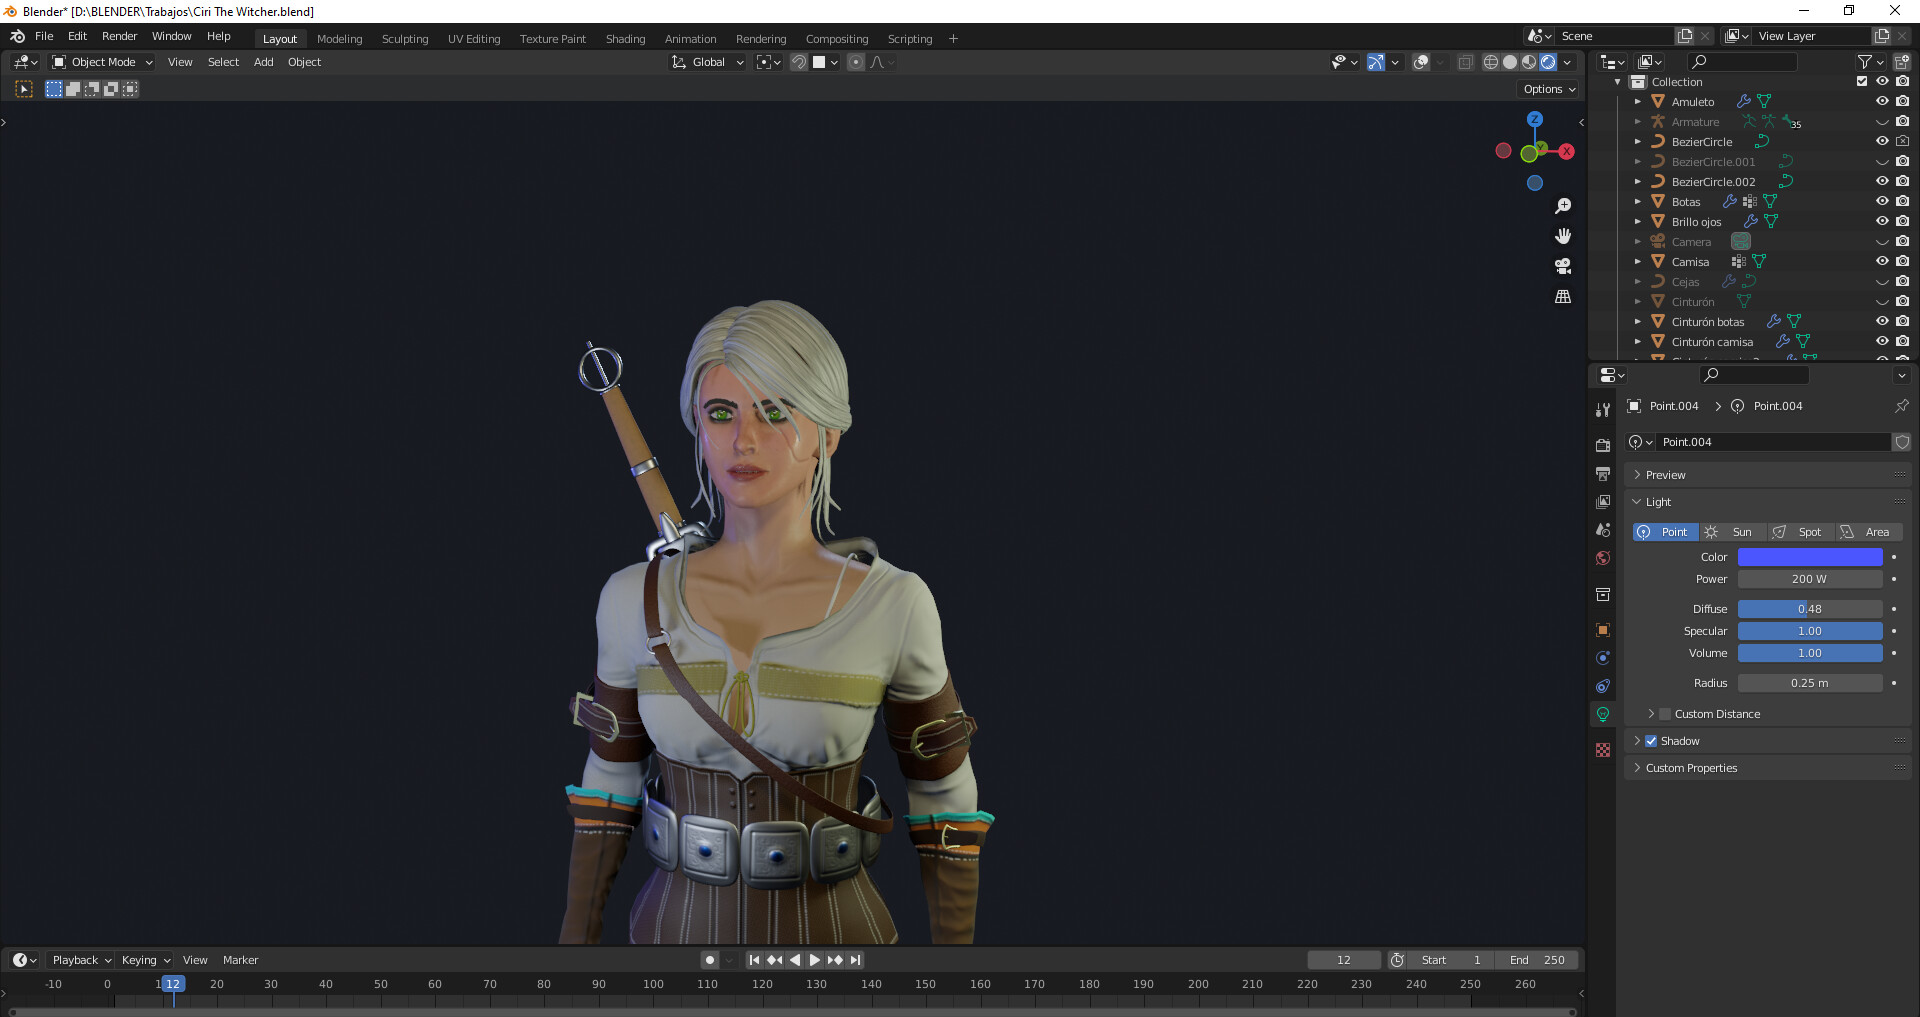
Task: Switch viewport to Wireframe shading
Action: tap(1490, 62)
